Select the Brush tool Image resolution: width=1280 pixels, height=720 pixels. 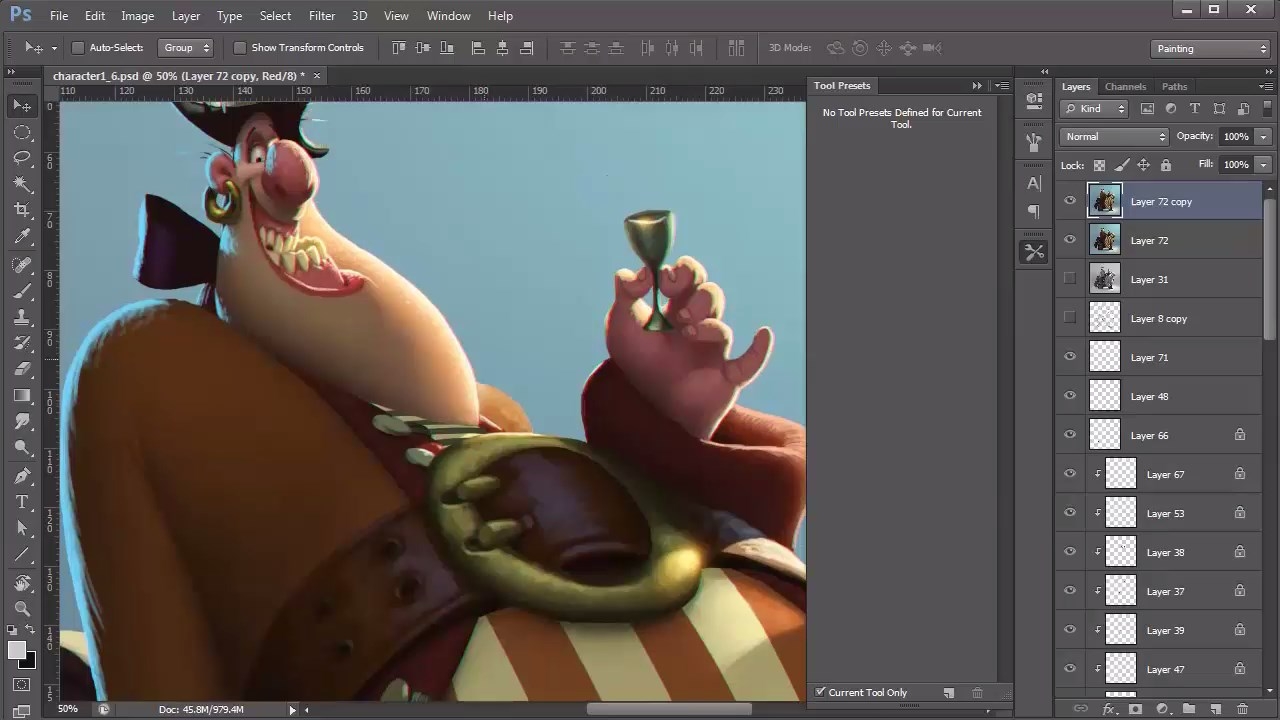click(22, 291)
